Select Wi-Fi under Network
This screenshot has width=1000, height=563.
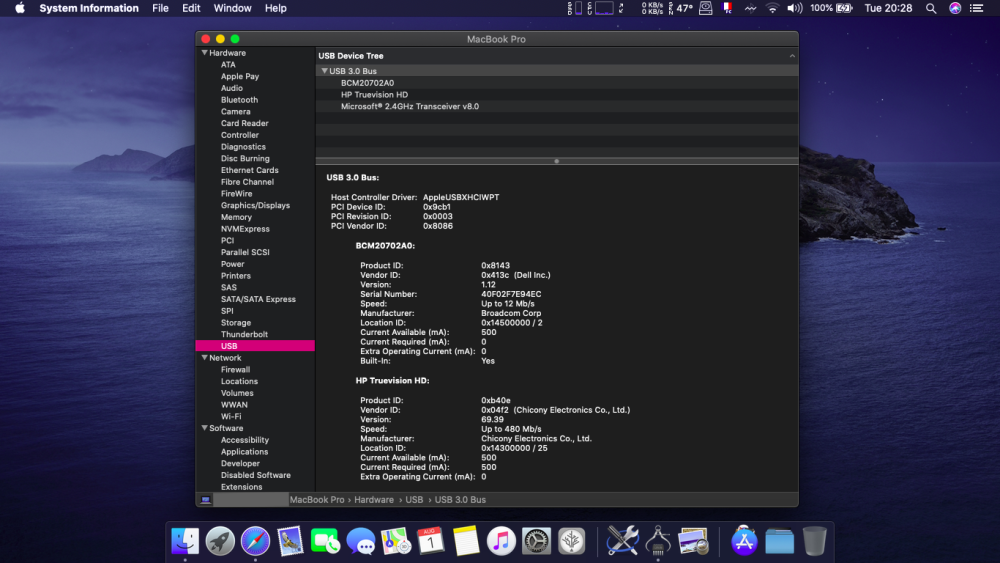tap(231, 416)
